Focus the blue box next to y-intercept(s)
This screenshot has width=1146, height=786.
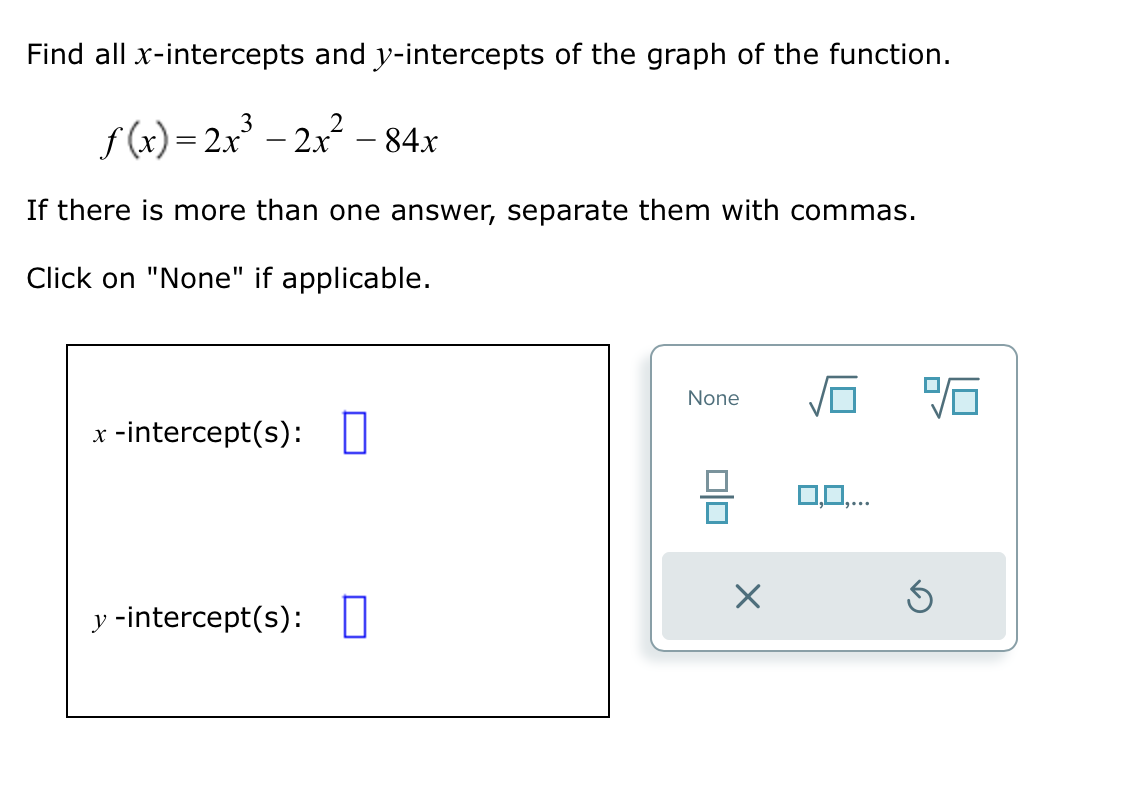[x=354, y=618]
